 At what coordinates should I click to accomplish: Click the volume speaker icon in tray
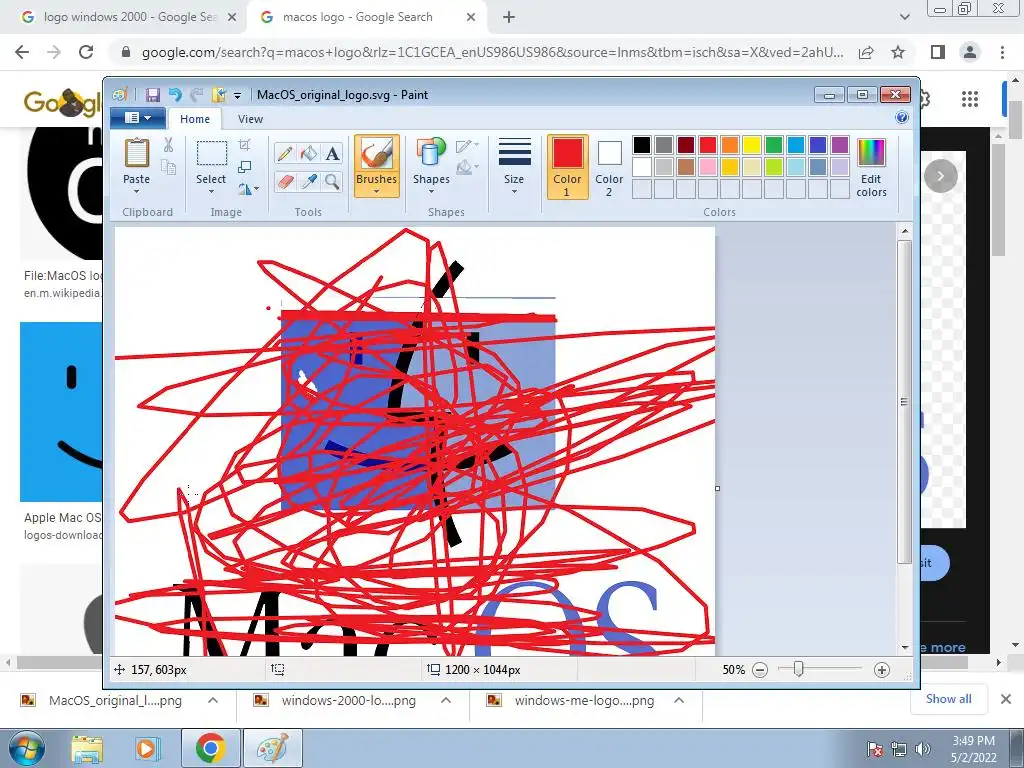coord(923,749)
